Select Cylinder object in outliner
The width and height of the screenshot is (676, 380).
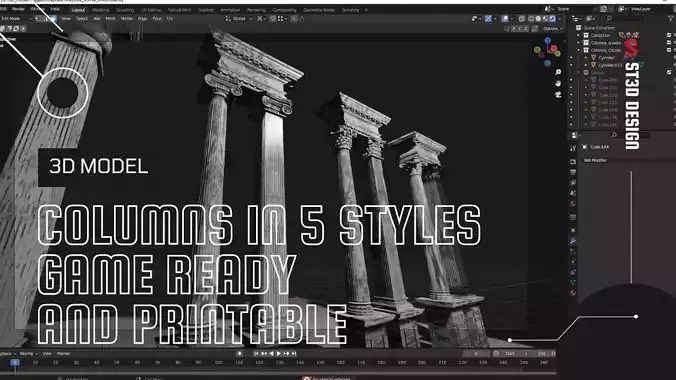[606, 57]
